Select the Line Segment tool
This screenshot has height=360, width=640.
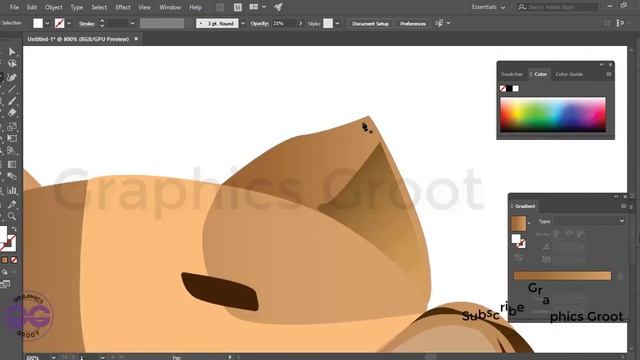pyautogui.click(x=12, y=89)
